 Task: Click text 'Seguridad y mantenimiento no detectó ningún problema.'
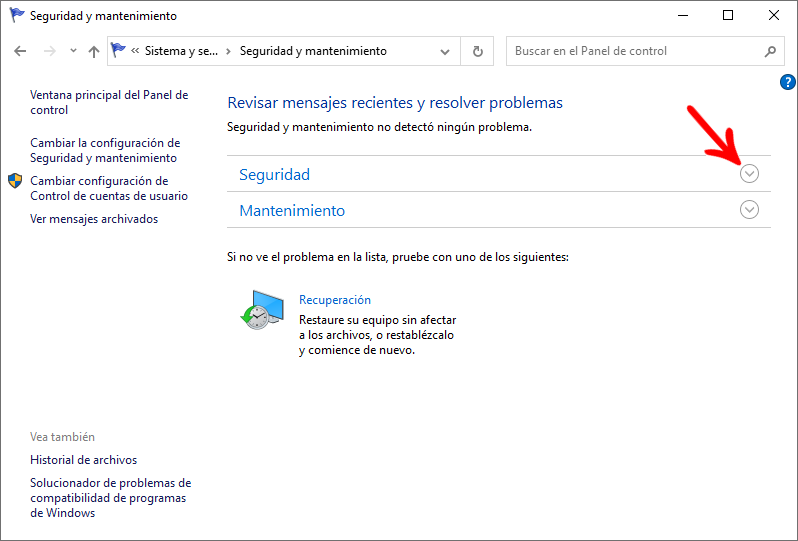379,127
